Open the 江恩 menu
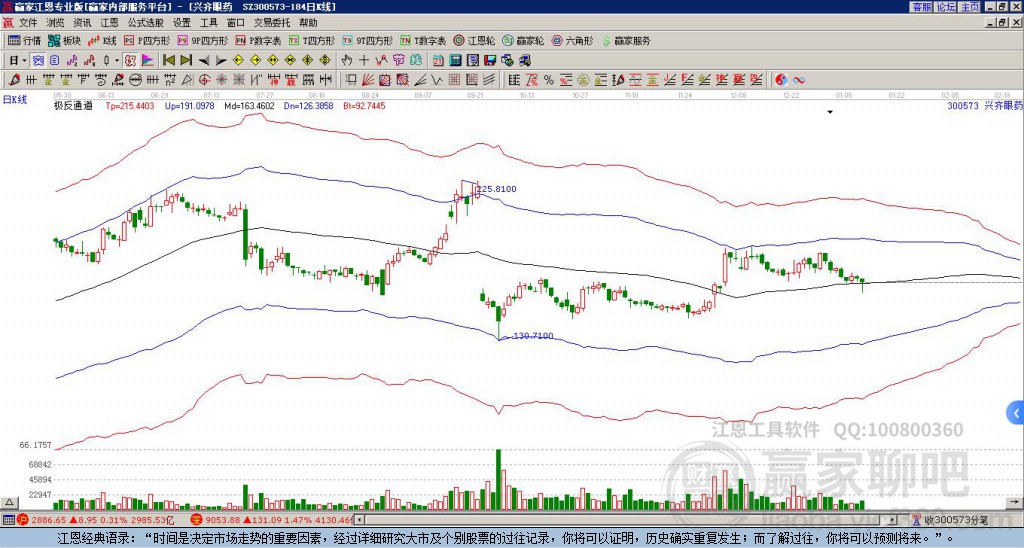This screenshot has height=548, width=1024. (110, 23)
